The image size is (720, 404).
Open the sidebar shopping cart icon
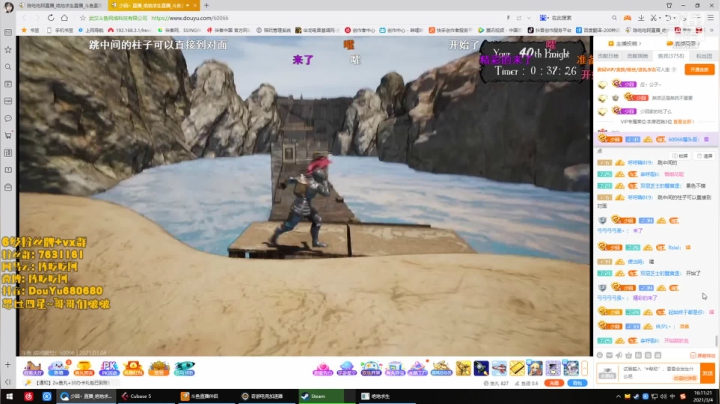(x=8, y=135)
